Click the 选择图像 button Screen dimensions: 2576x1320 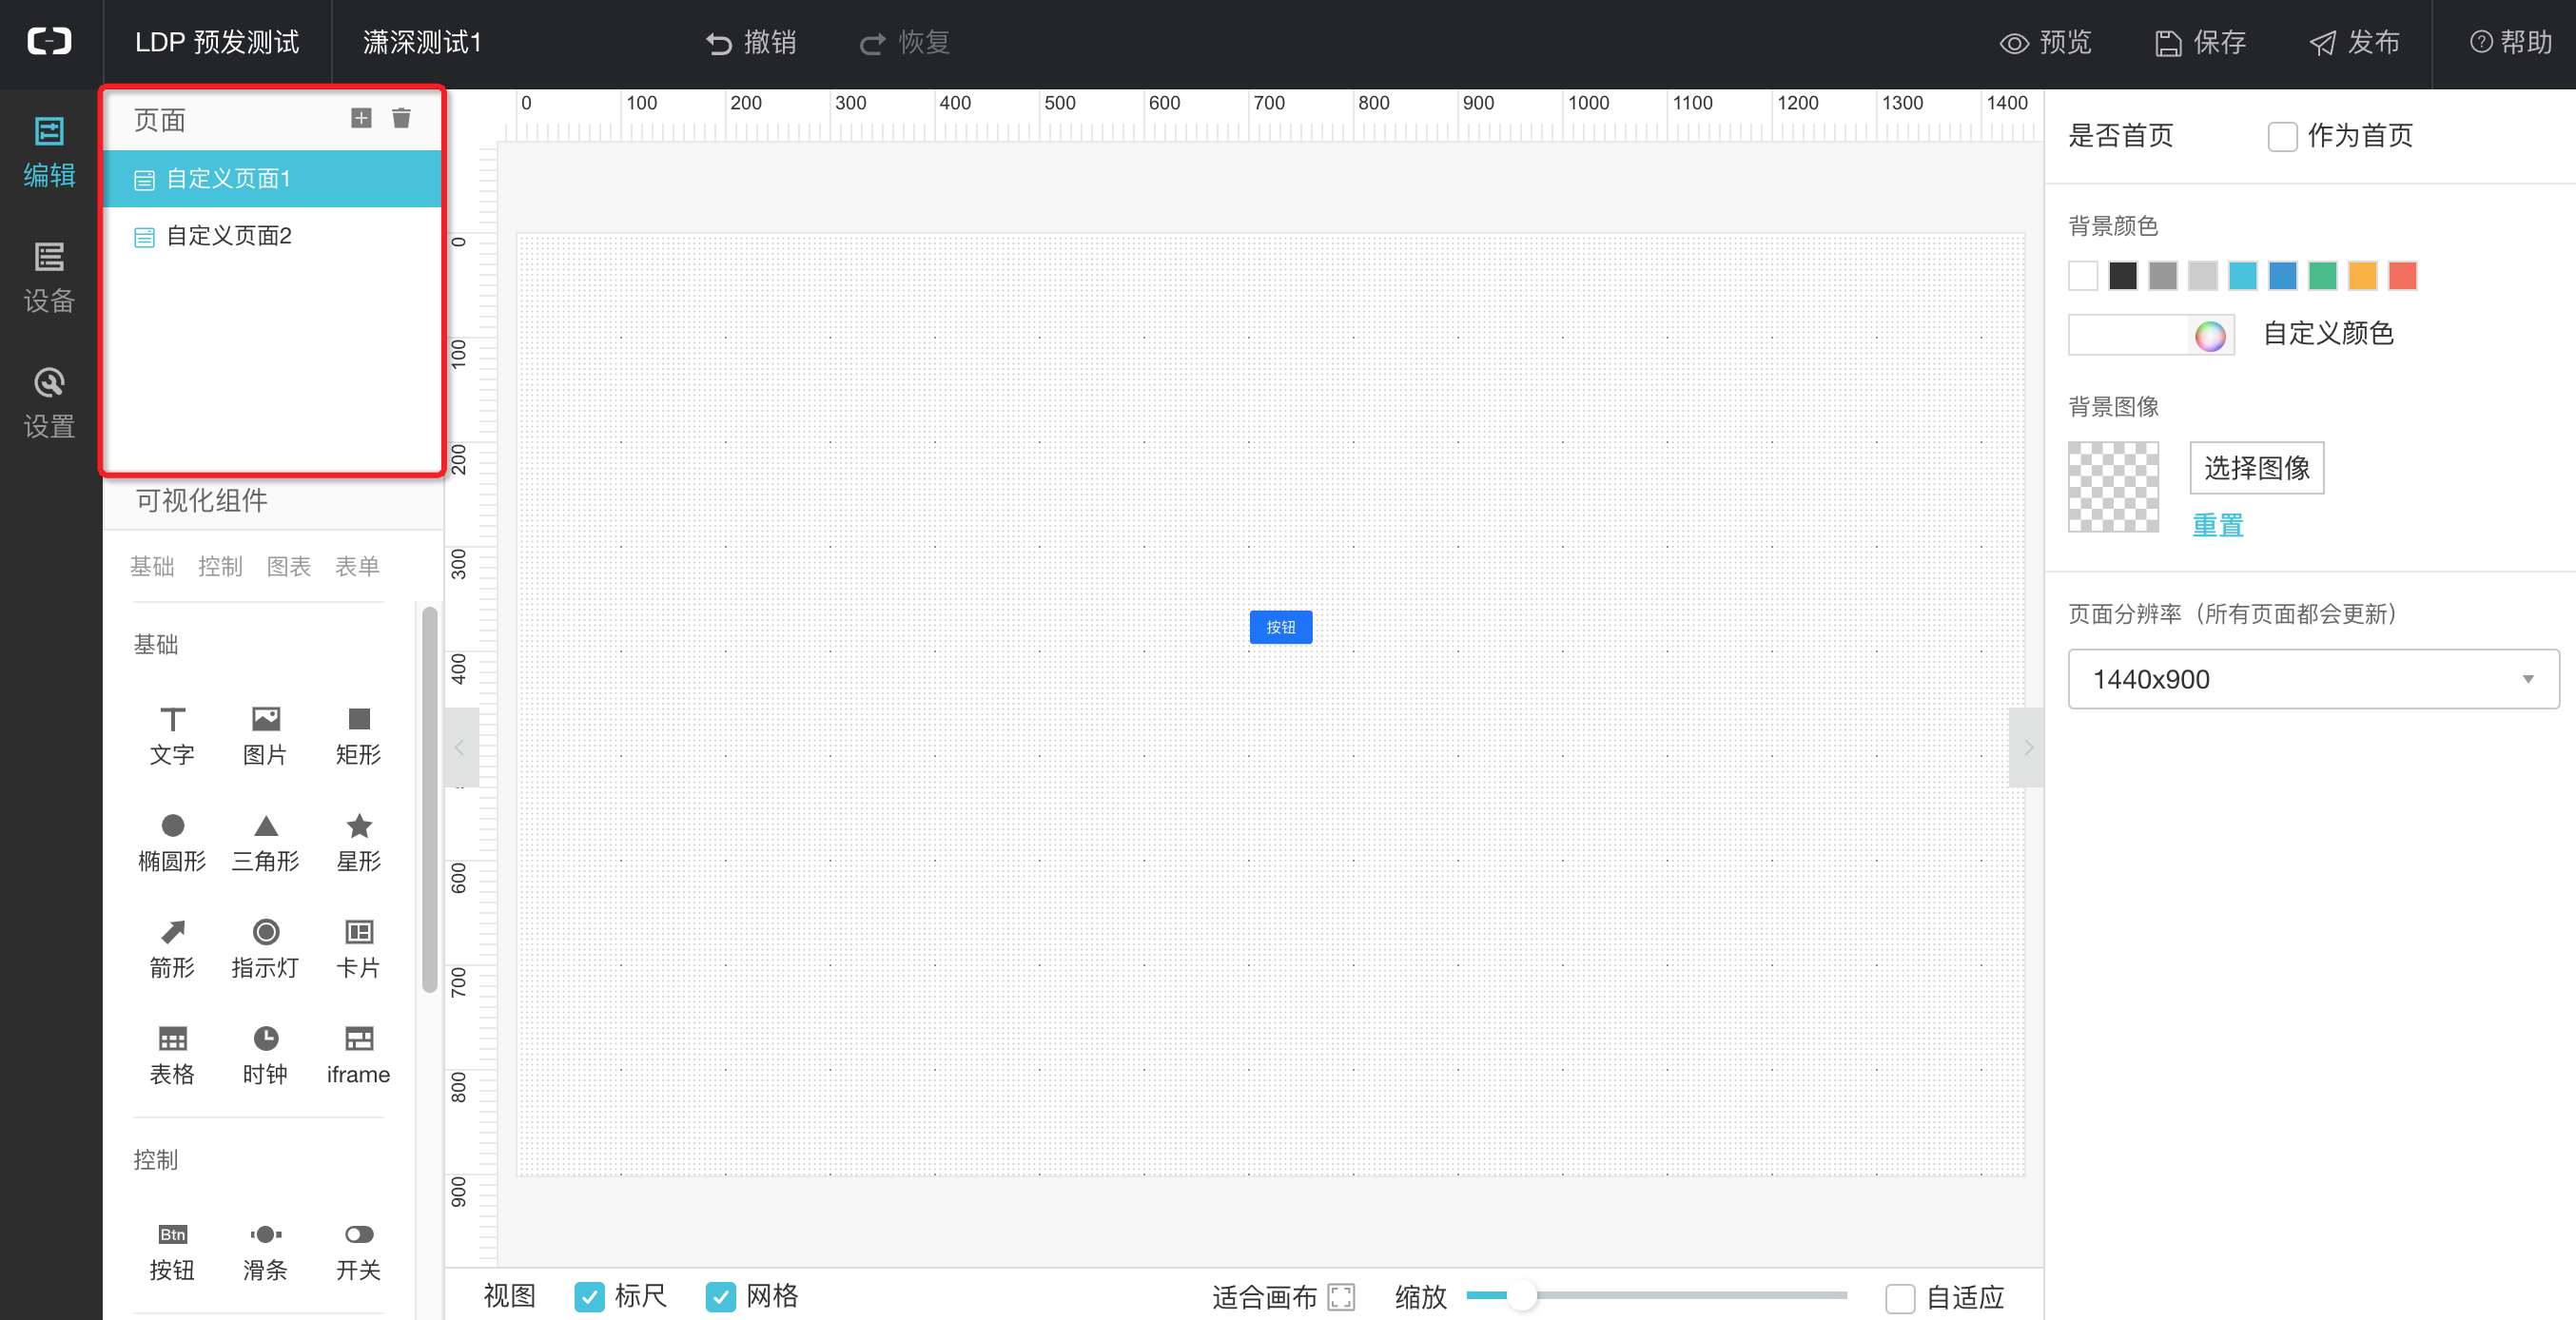pos(2256,468)
